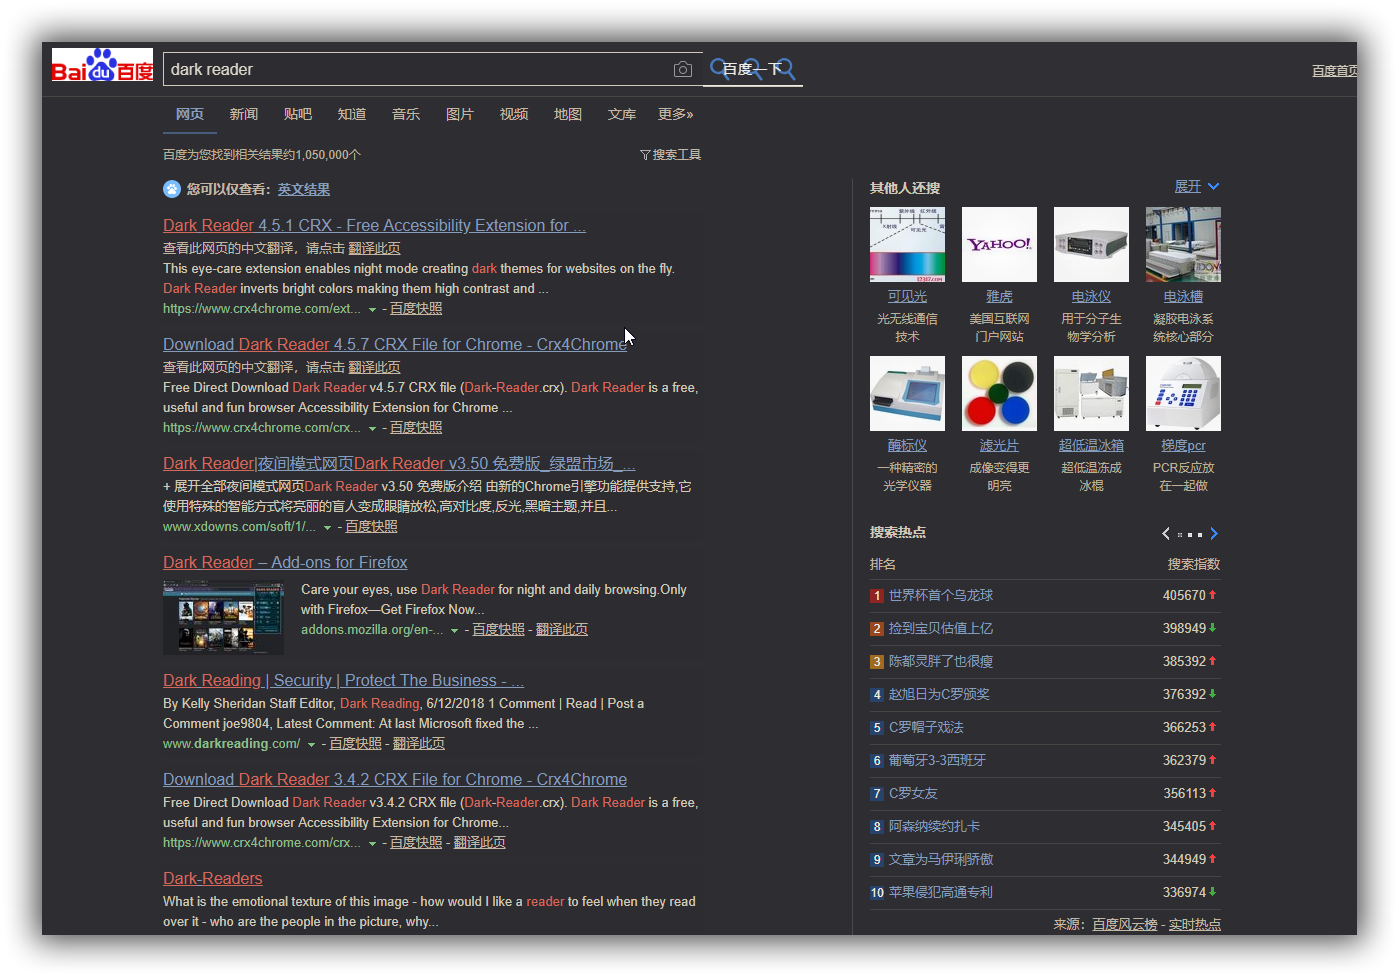Switch to the 贴吧 tab
Screen dimensions: 1399x977
[x=298, y=114]
